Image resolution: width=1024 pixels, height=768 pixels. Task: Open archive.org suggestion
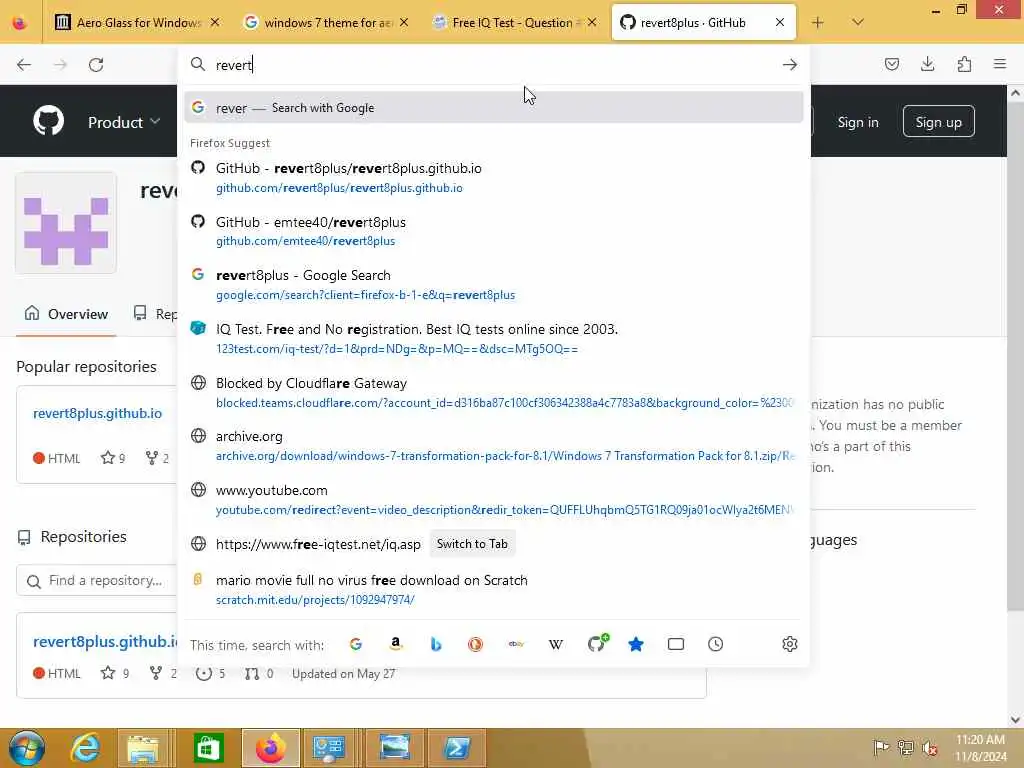pyautogui.click(x=494, y=446)
